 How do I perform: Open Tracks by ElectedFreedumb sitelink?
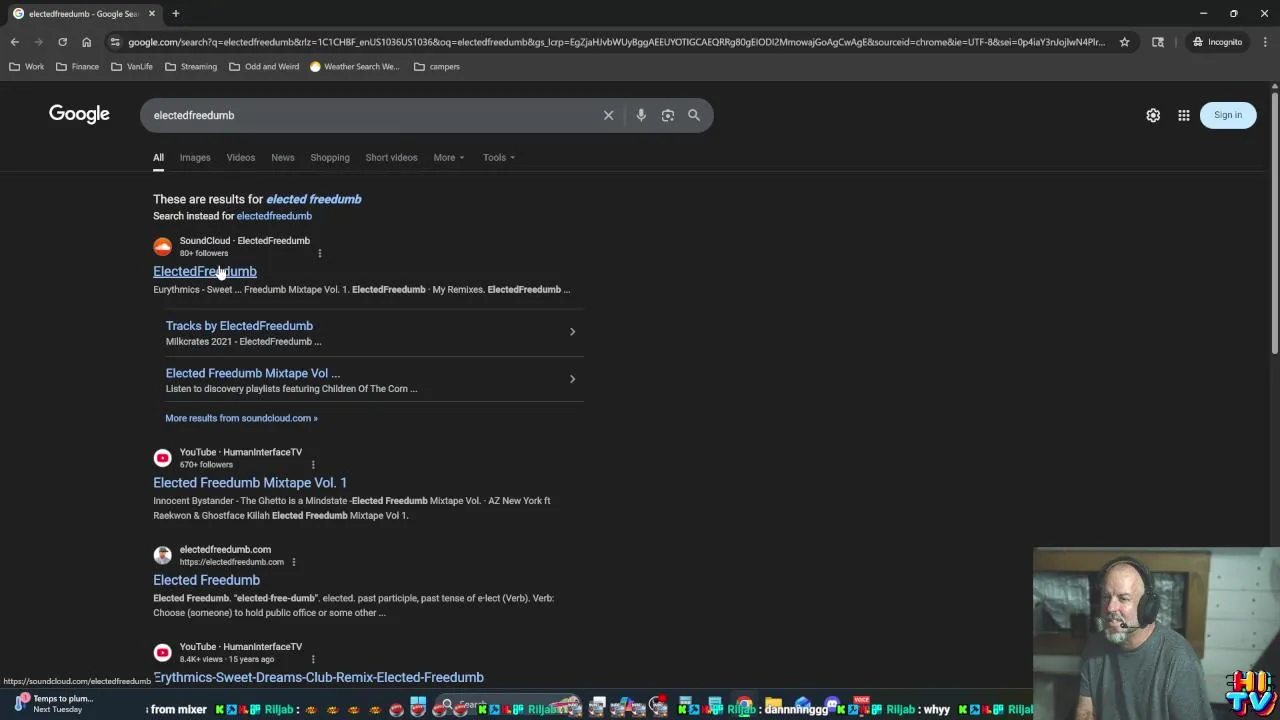[x=239, y=326]
